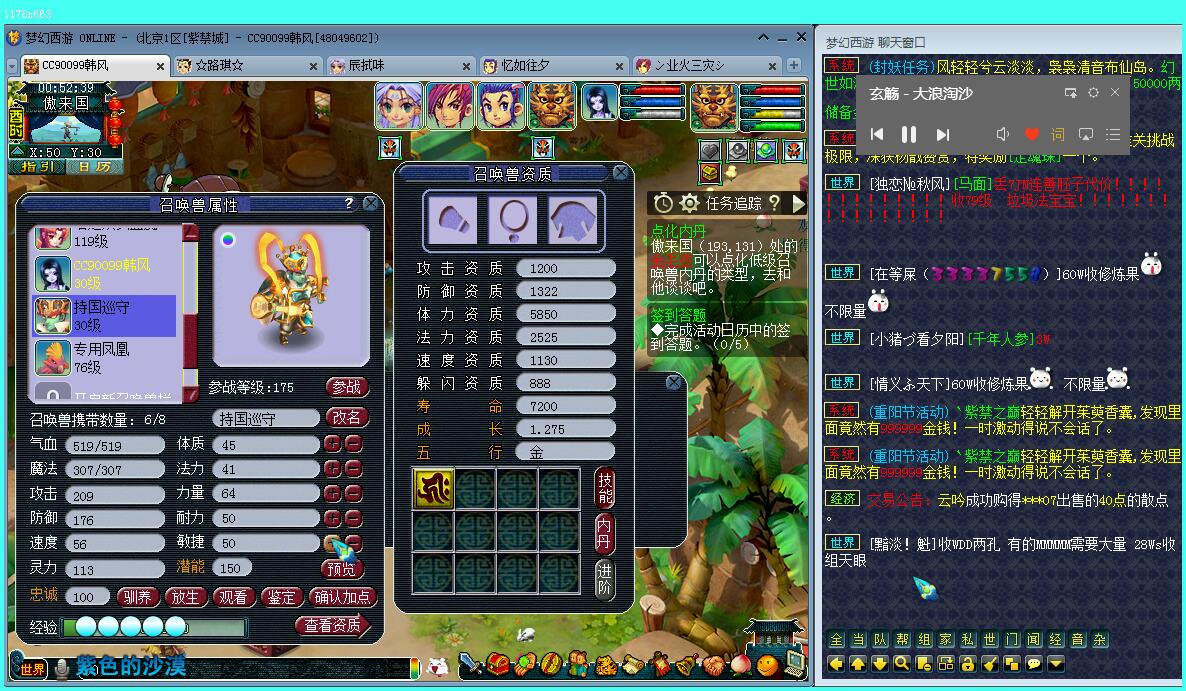
Task: Click the up arrow icon in chat toolbar
Action: 858,664
